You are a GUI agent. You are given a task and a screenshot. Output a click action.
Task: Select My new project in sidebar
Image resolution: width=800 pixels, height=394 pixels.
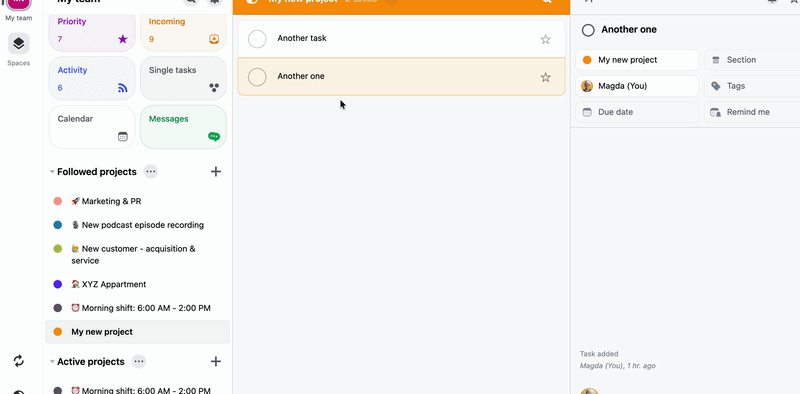point(138,332)
